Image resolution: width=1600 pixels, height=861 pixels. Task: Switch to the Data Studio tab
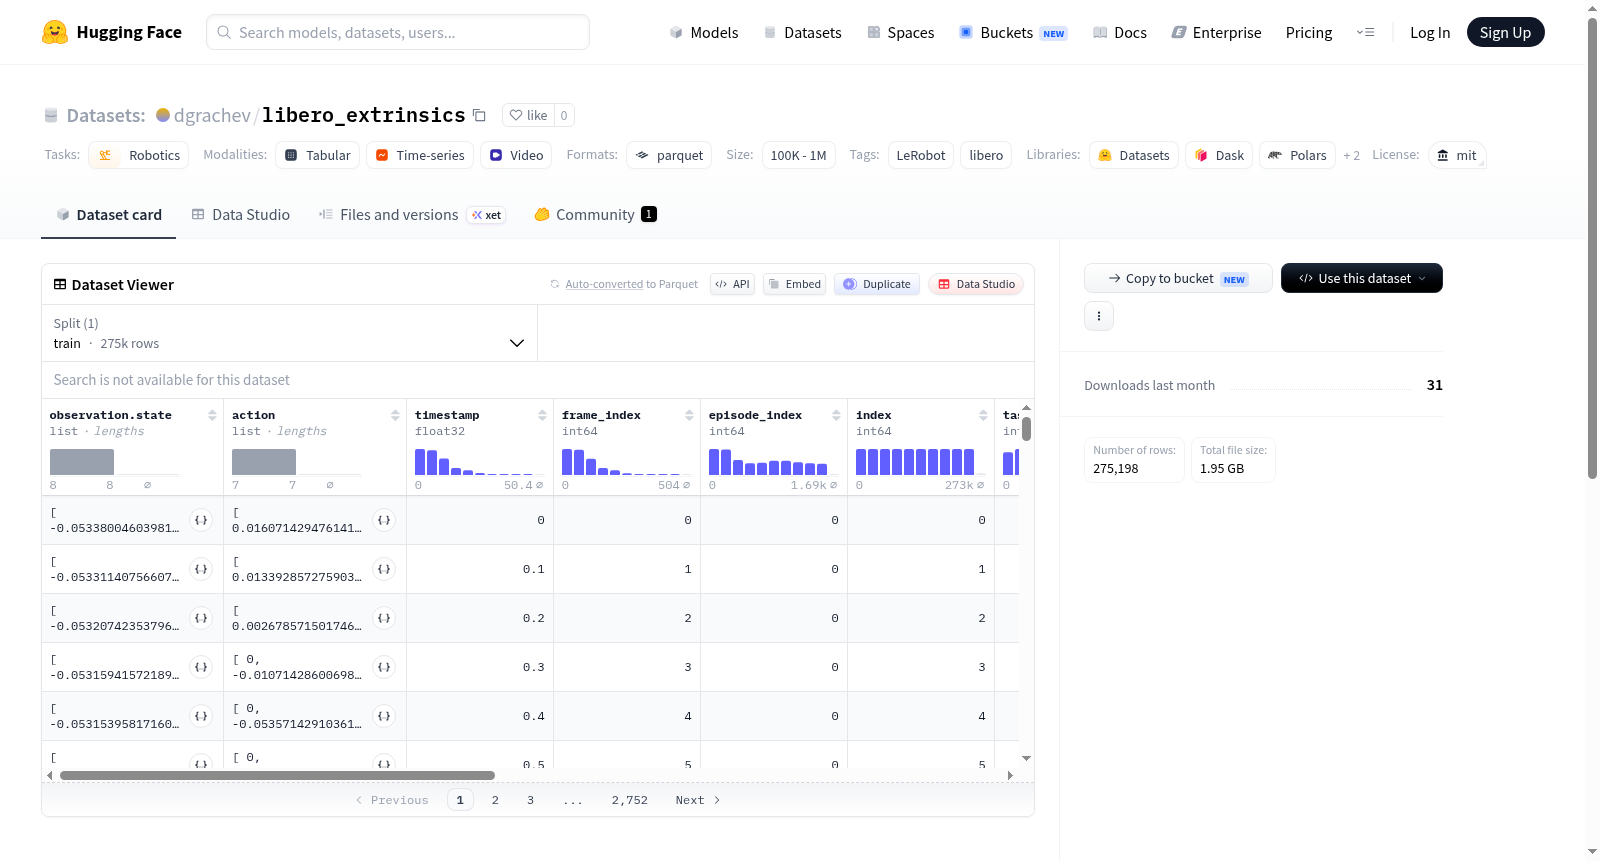(241, 215)
